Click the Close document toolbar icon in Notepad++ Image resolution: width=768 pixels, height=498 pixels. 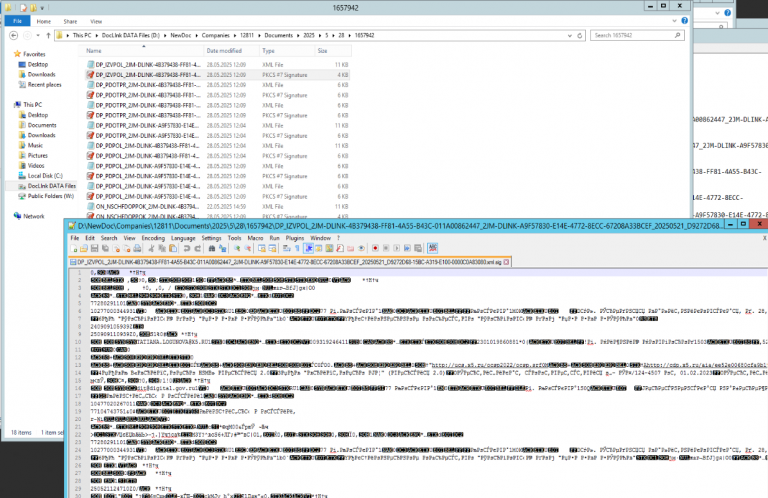pyautogui.click(x=116, y=248)
